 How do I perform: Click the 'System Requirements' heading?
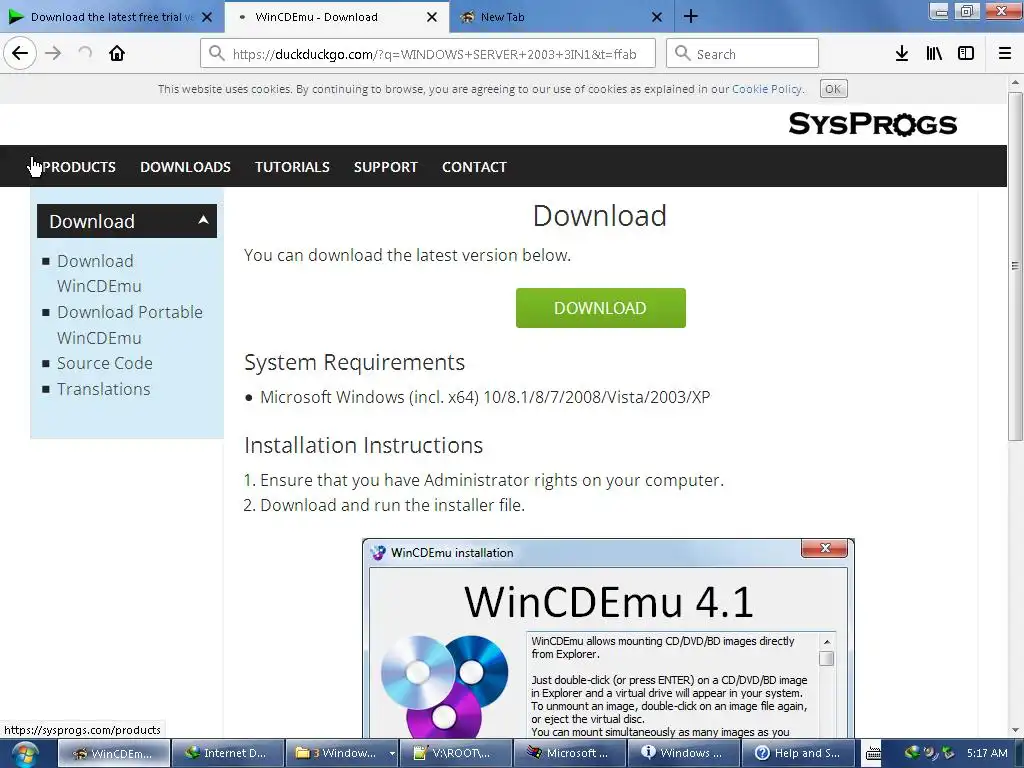coord(355,362)
